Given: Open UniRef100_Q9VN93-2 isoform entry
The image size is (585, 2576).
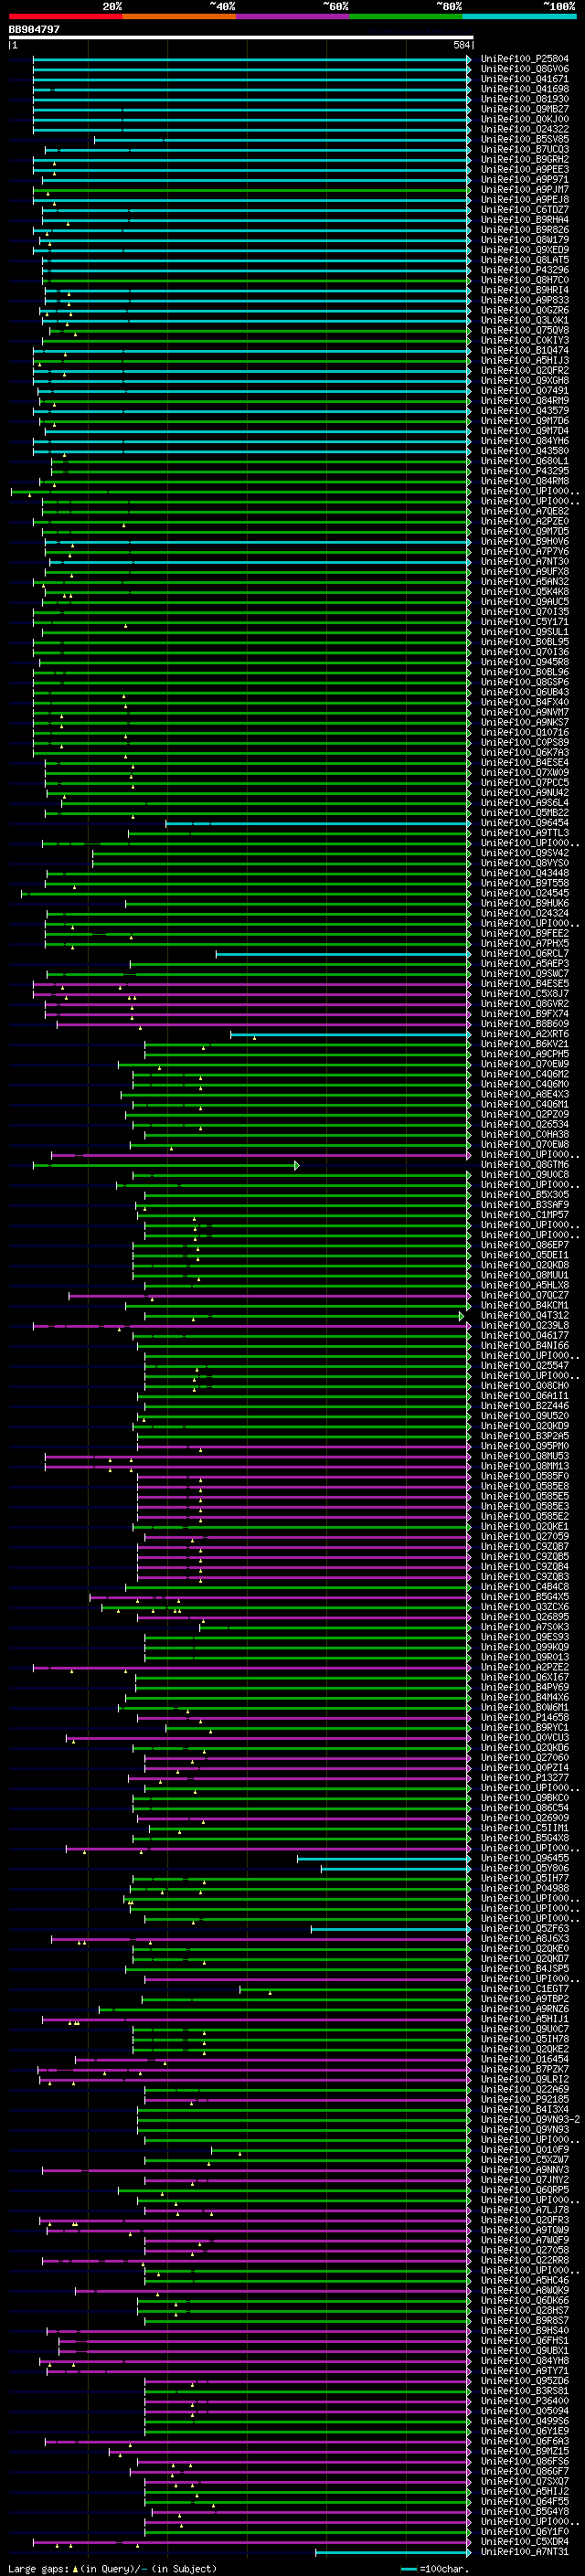Looking at the screenshot, I should click(530, 2120).
